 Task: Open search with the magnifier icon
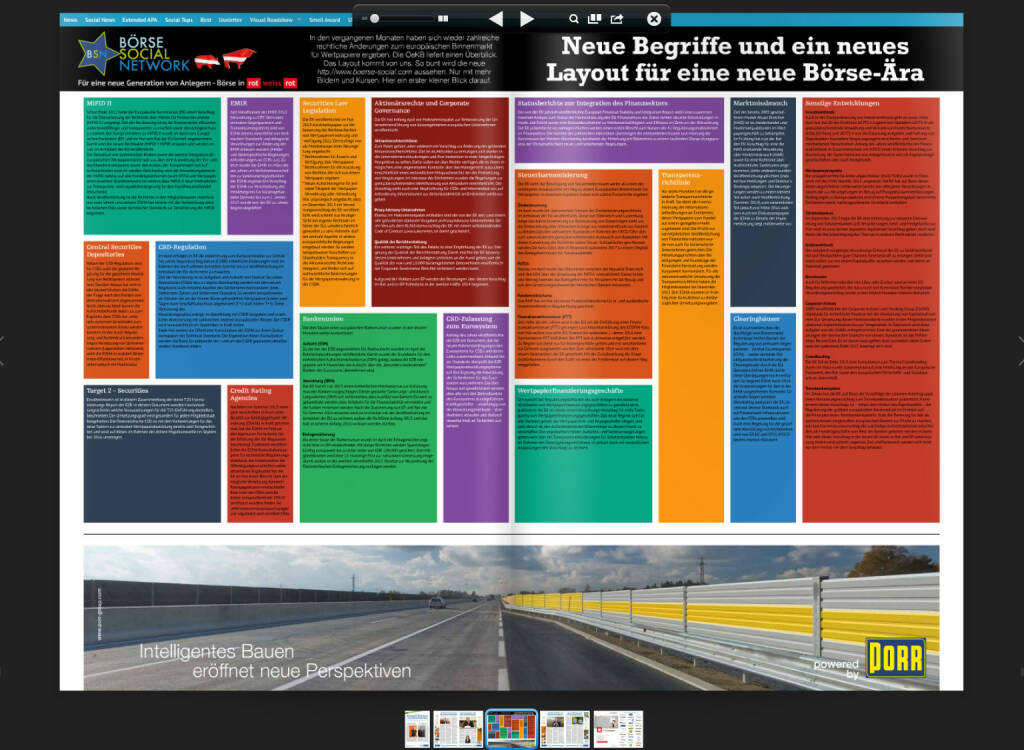(574, 19)
